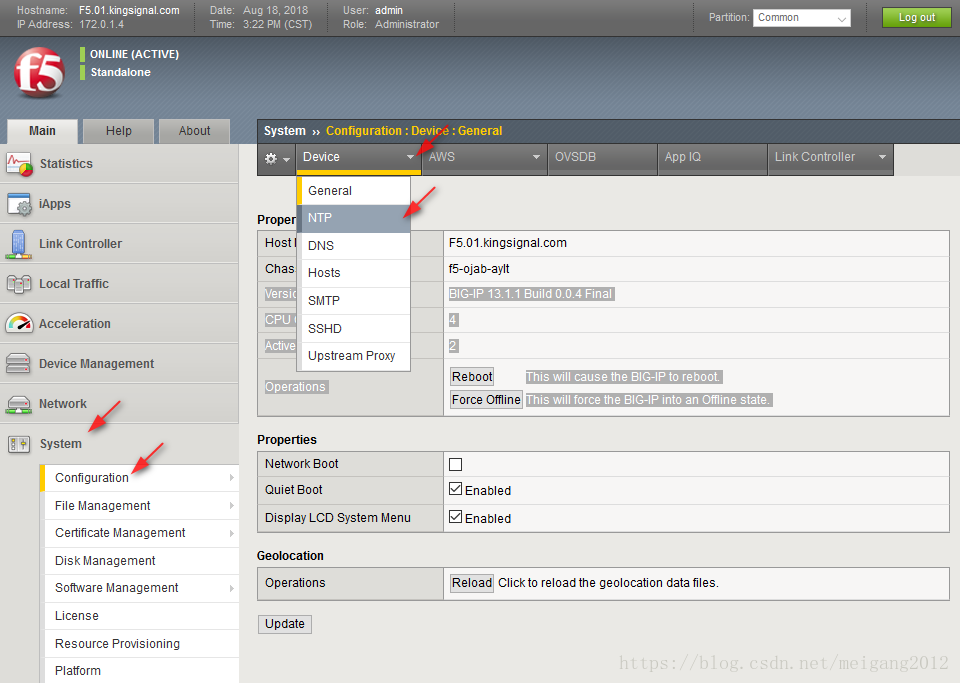Open the OVSDB tab
The height and width of the screenshot is (683, 960).
(x=602, y=158)
